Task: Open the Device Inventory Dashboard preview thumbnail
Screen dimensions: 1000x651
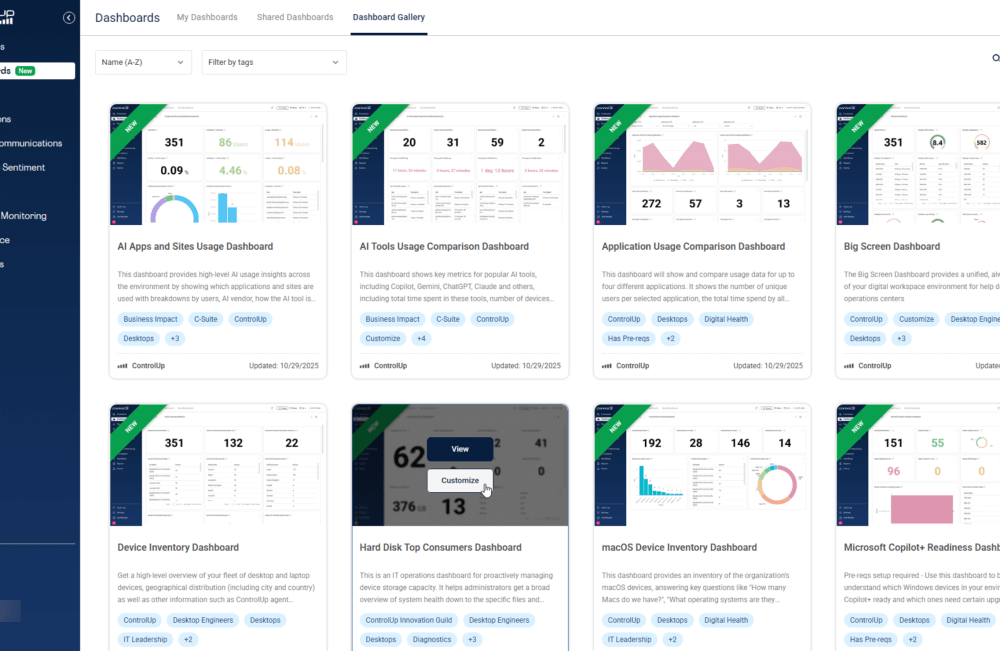Action: pos(216,464)
